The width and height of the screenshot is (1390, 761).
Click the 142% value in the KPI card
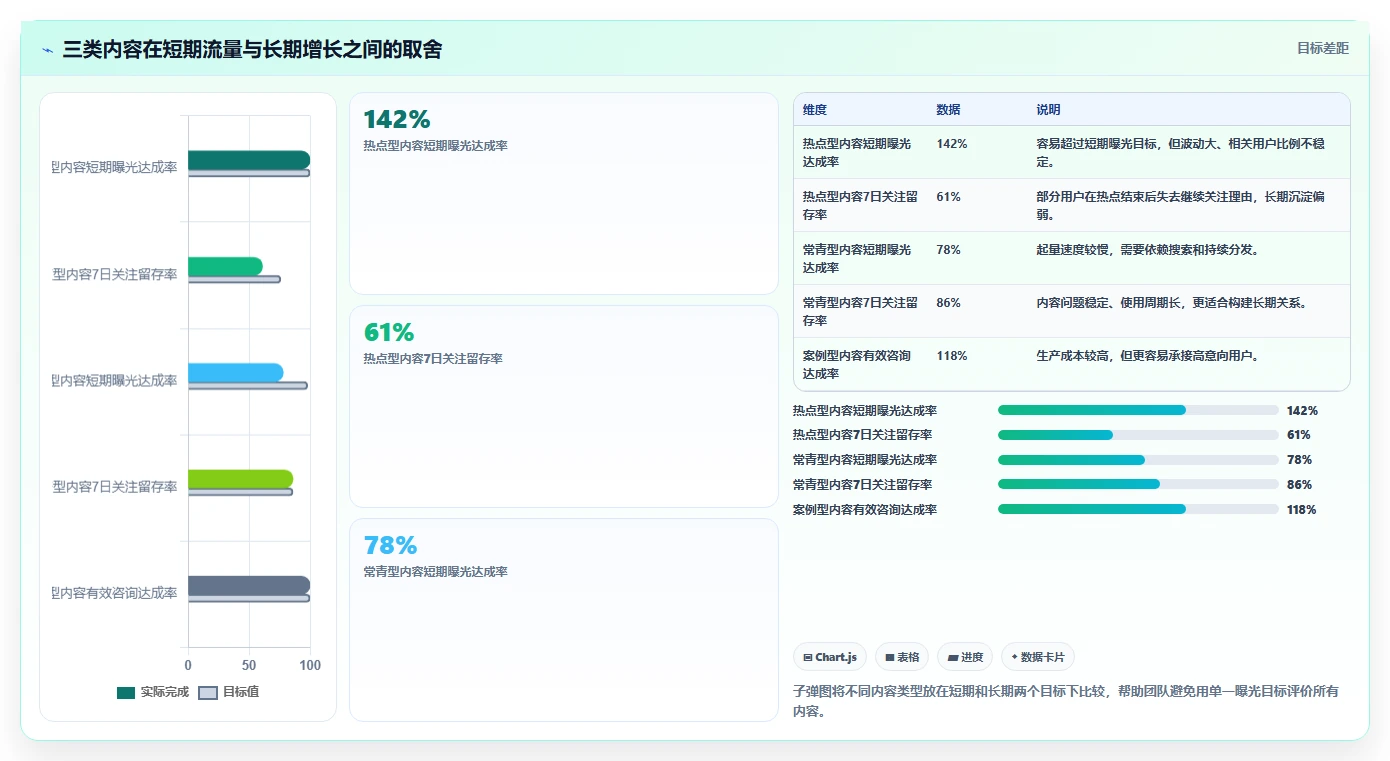(x=397, y=120)
